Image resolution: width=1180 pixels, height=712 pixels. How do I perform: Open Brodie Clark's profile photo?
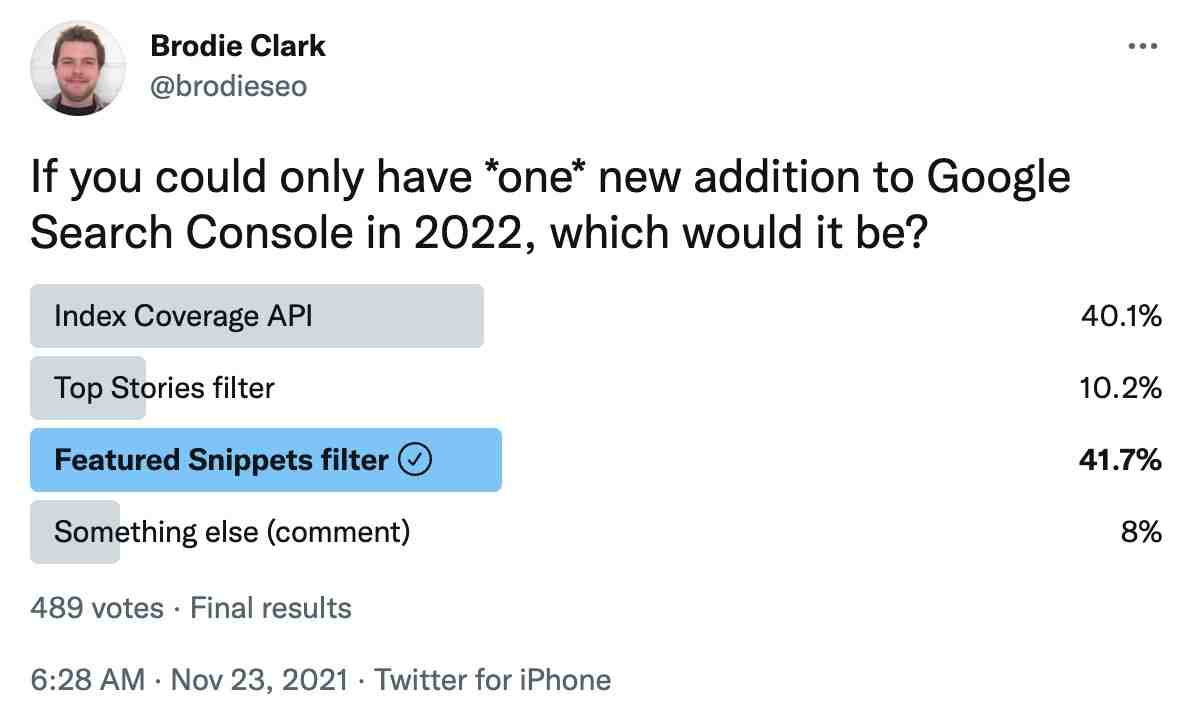(78, 68)
